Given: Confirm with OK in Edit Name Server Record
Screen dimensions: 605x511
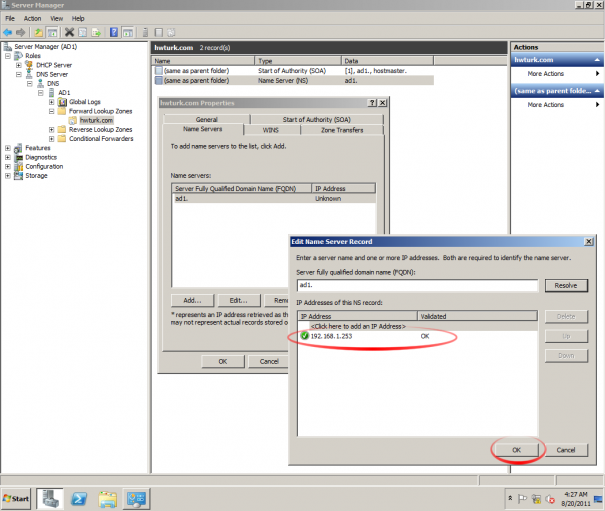Looking at the screenshot, I should pyautogui.click(x=517, y=450).
